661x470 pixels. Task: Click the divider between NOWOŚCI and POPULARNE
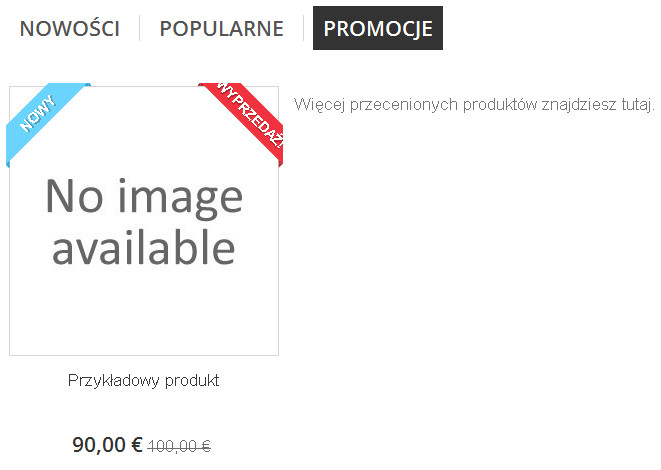140,28
